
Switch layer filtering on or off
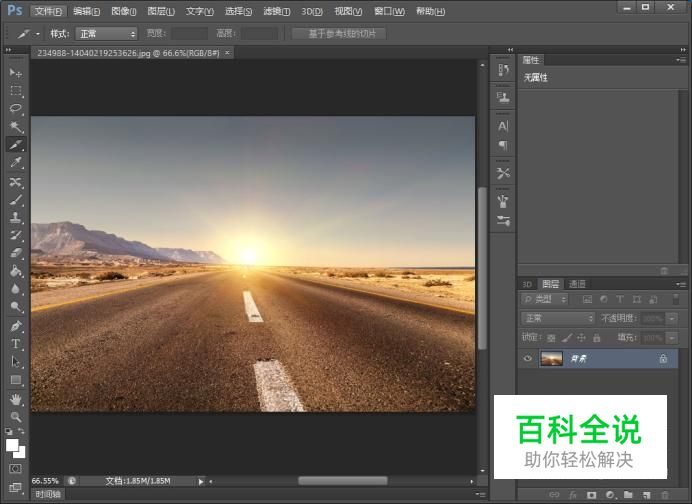point(676,300)
